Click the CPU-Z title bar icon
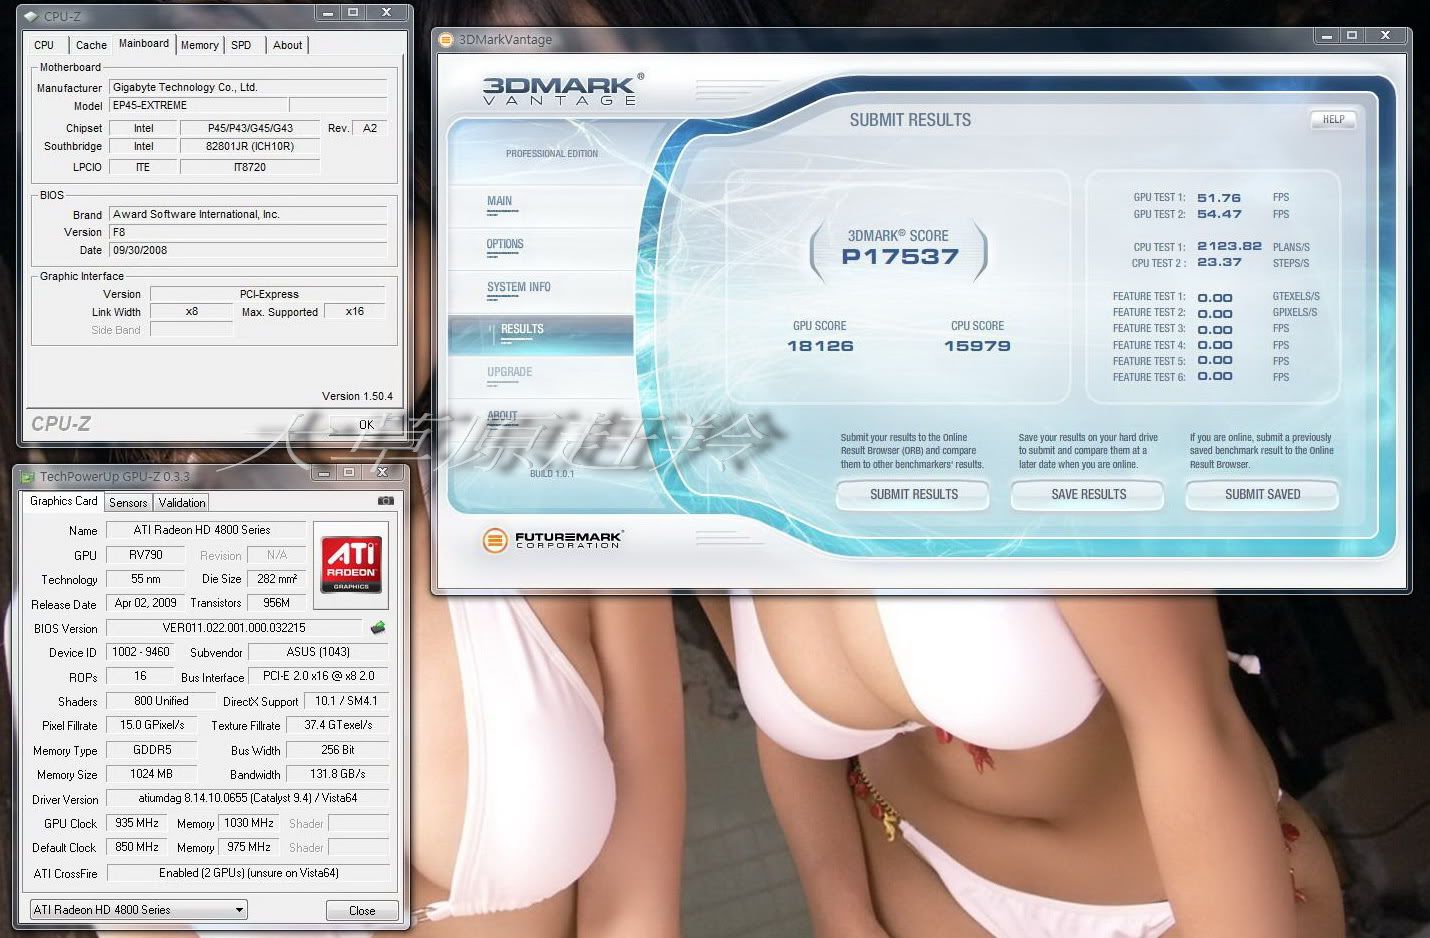The height and width of the screenshot is (938, 1430). 31,16
